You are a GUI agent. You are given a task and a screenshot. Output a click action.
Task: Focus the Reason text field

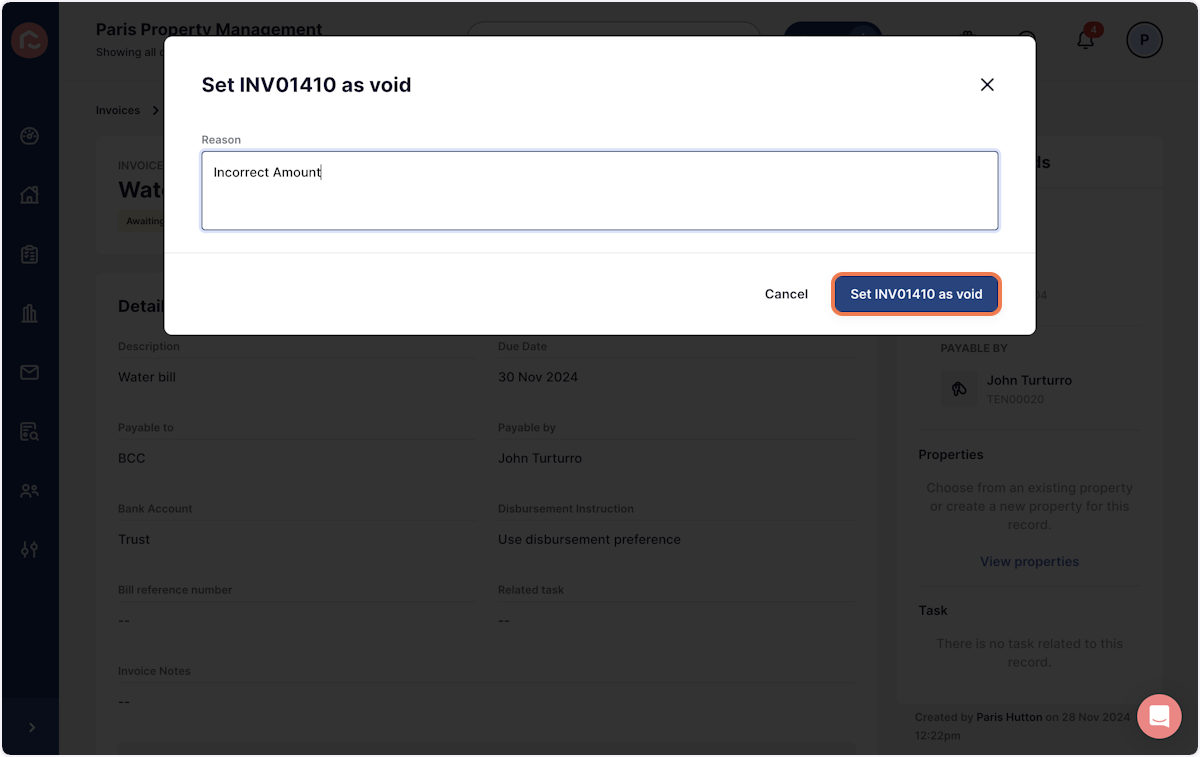tap(600, 190)
